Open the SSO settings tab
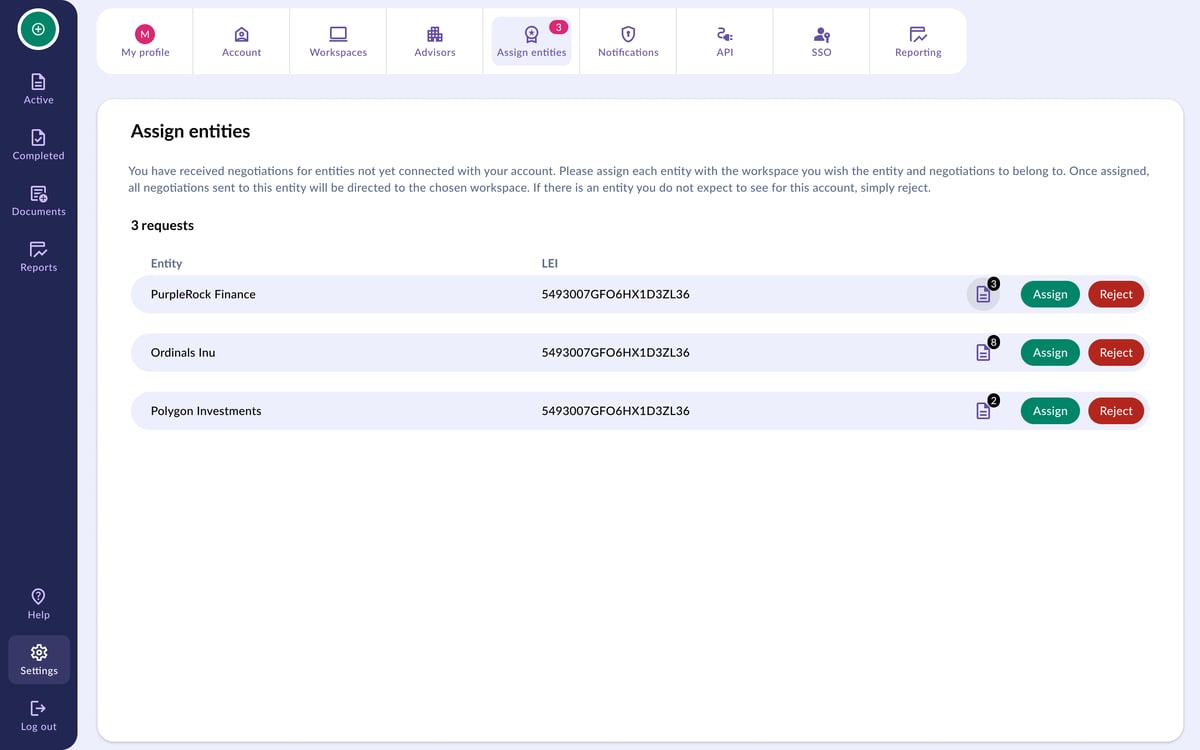The image size is (1200, 750). [x=821, y=42]
